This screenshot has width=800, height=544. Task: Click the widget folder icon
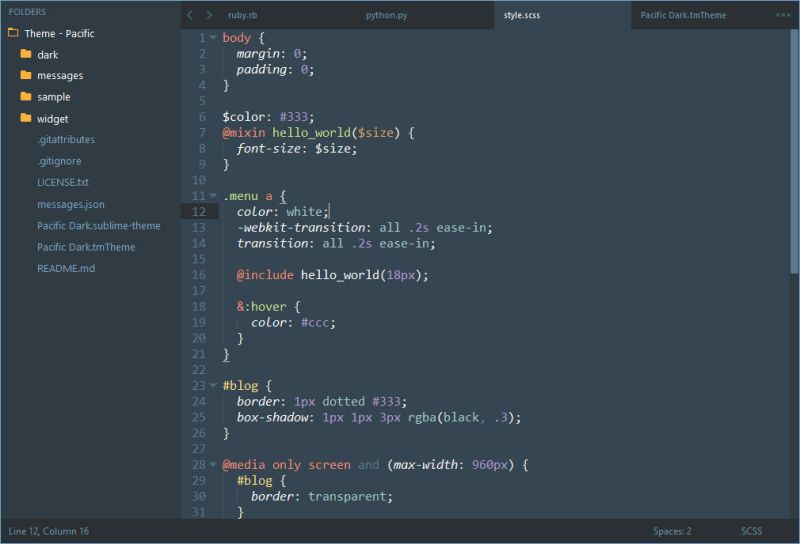pyautogui.click(x=26, y=118)
